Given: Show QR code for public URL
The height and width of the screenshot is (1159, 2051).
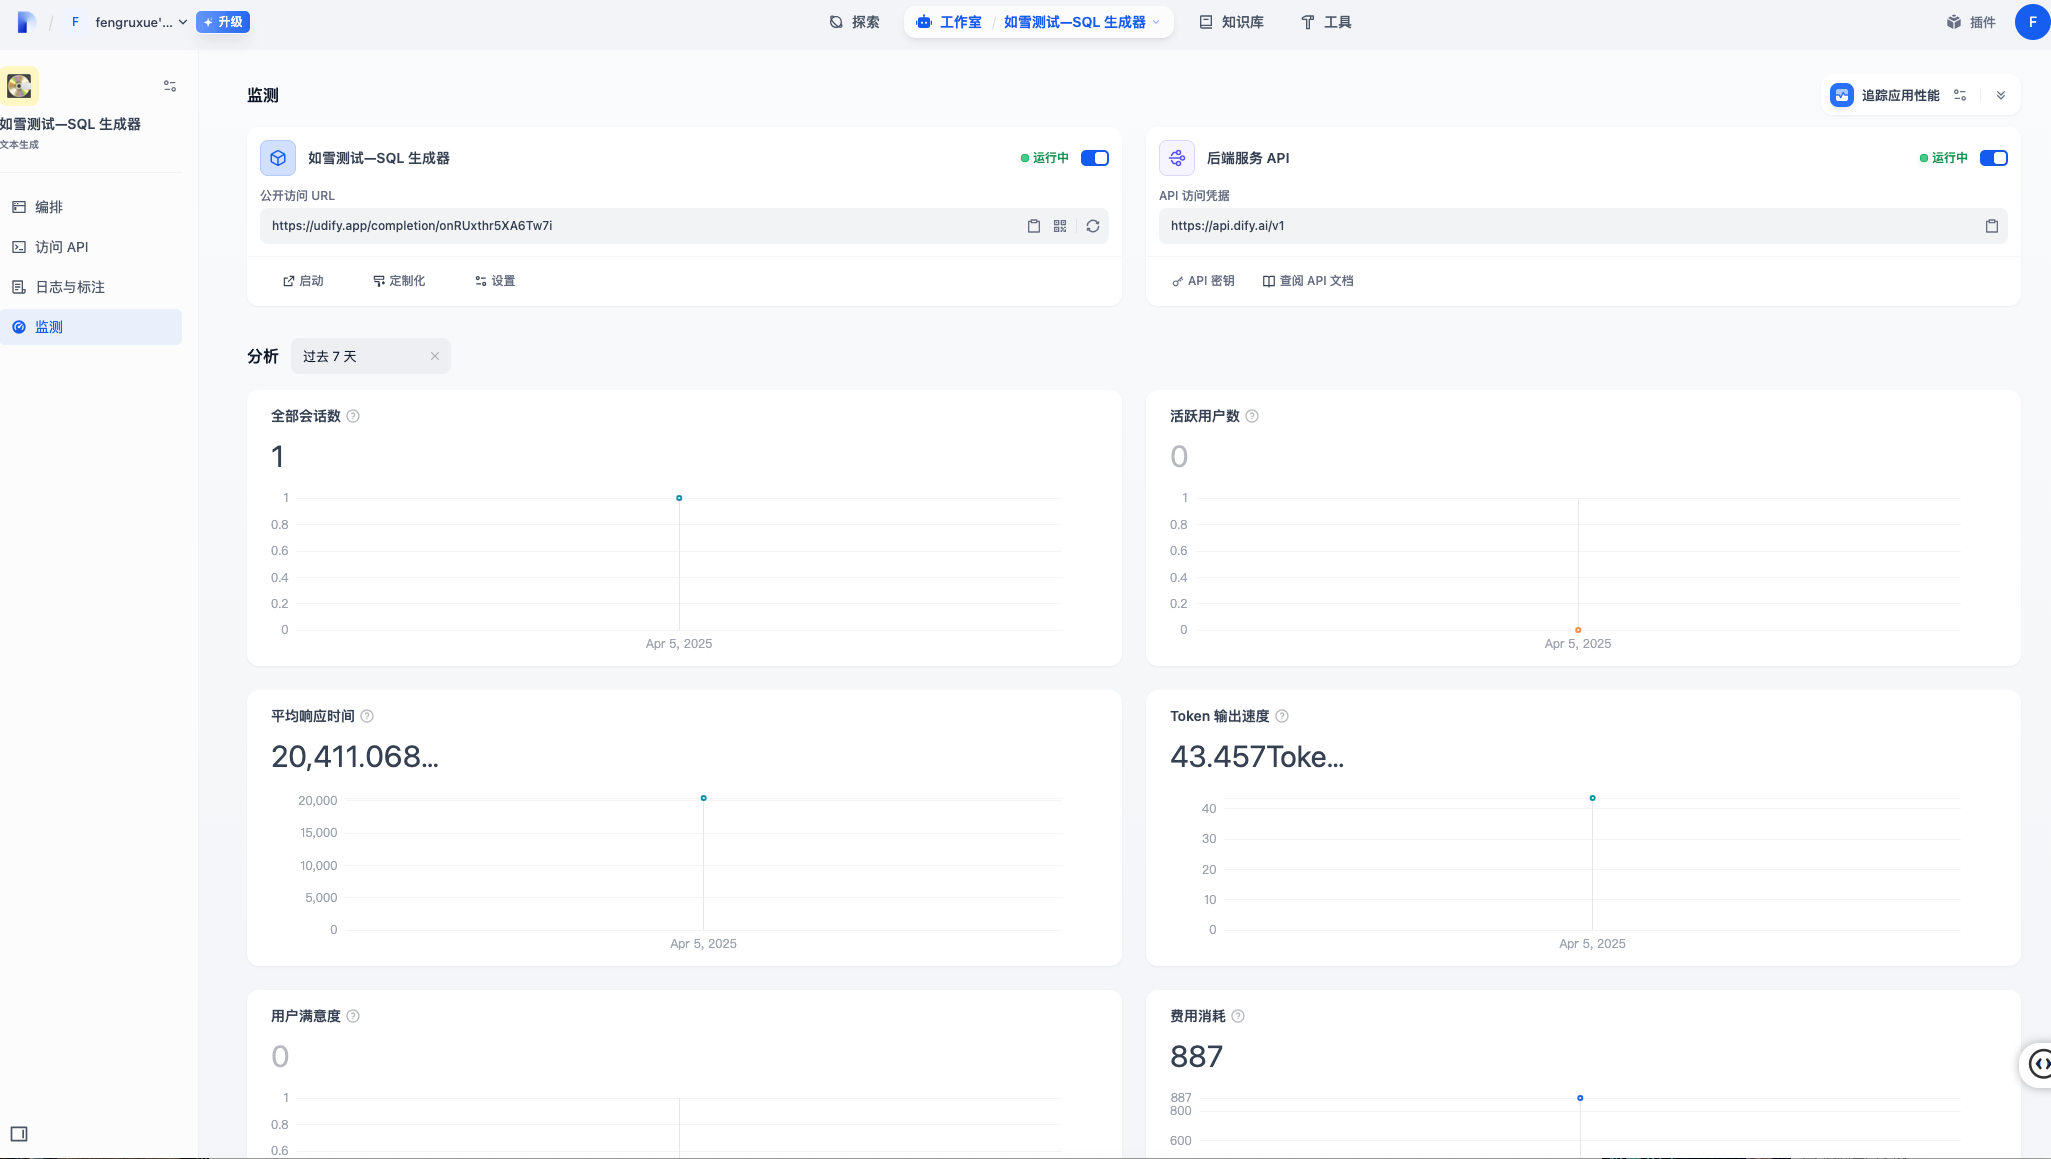Looking at the screenshot, I should click(1060, 226).
